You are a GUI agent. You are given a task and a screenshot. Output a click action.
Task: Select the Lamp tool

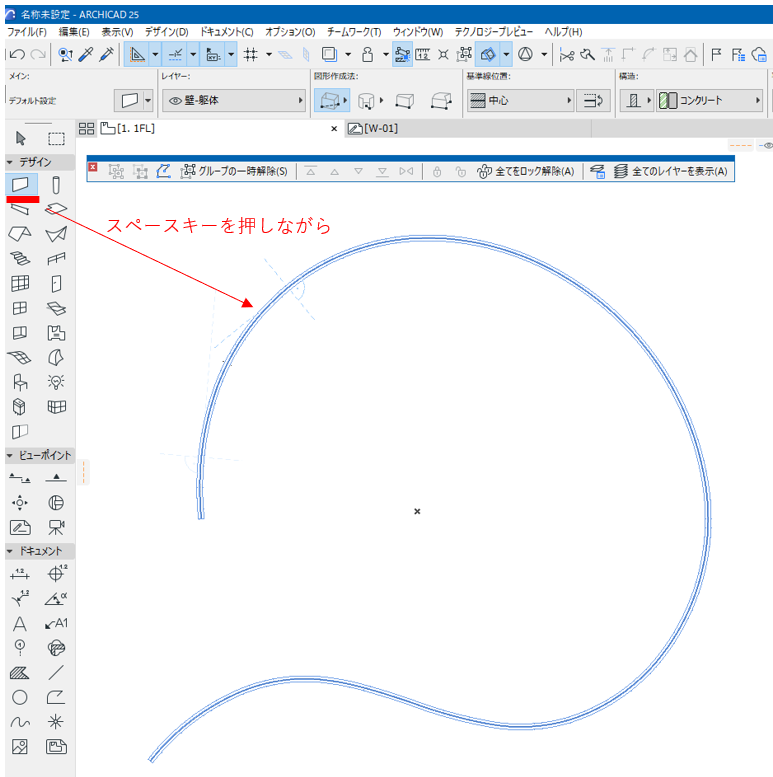(56, 382)
